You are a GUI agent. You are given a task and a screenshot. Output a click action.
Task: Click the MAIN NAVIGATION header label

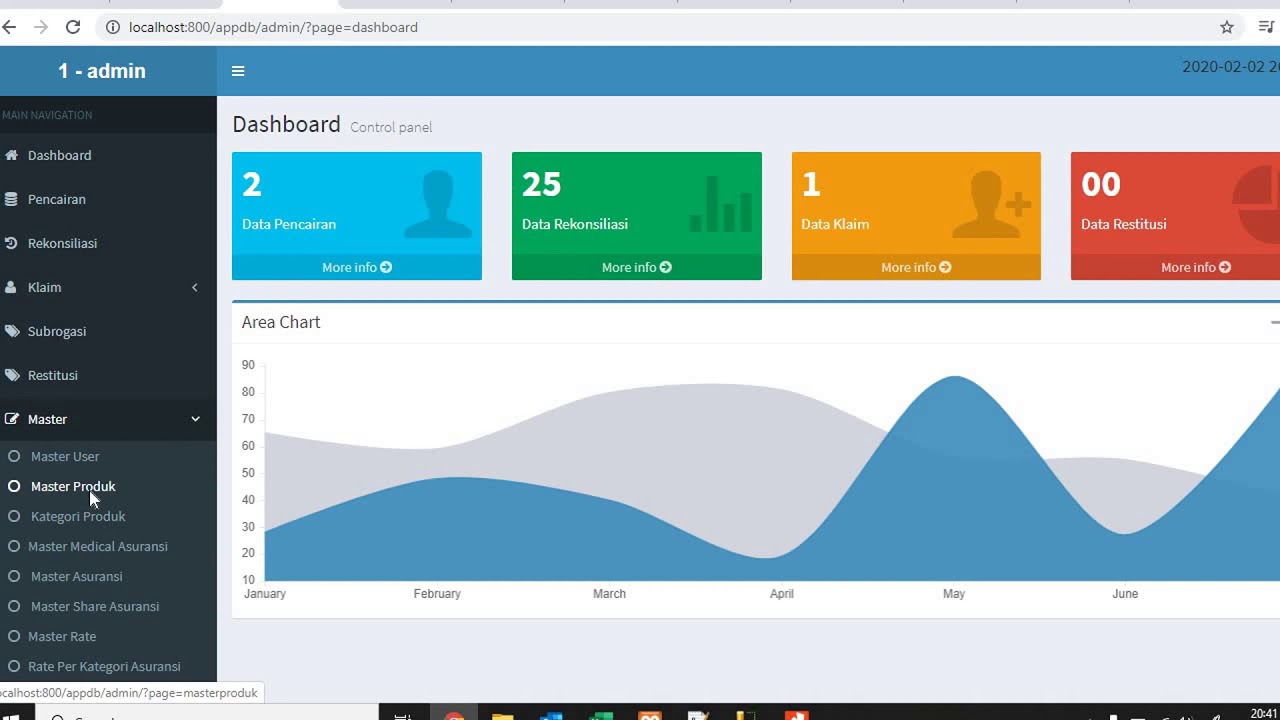coord(47,115)
